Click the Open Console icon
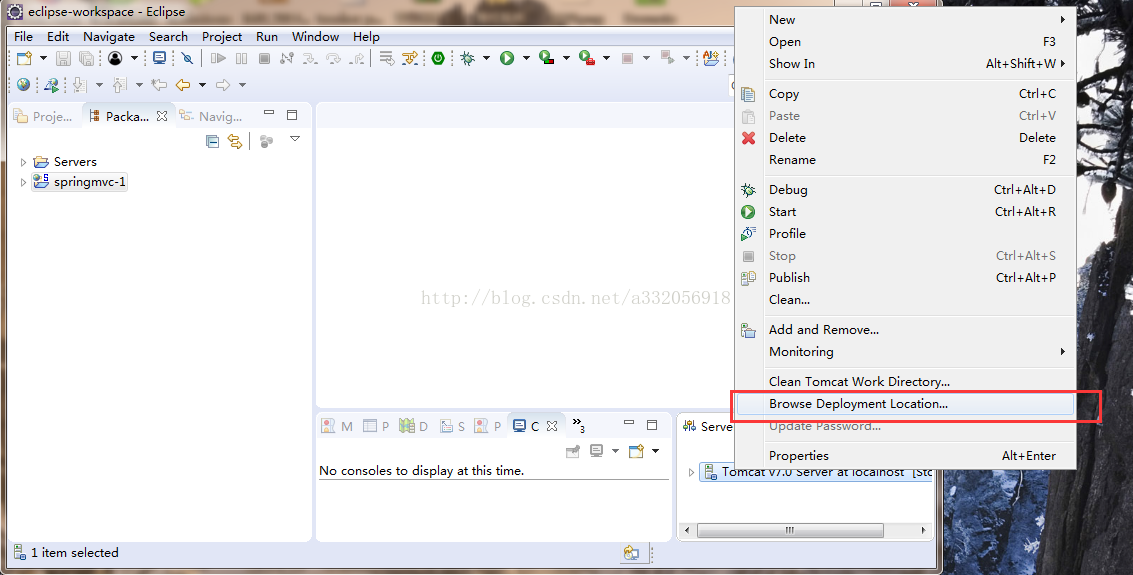This screenshot has width=1133, height=575. pyautogui.click(x=636, y=451)
